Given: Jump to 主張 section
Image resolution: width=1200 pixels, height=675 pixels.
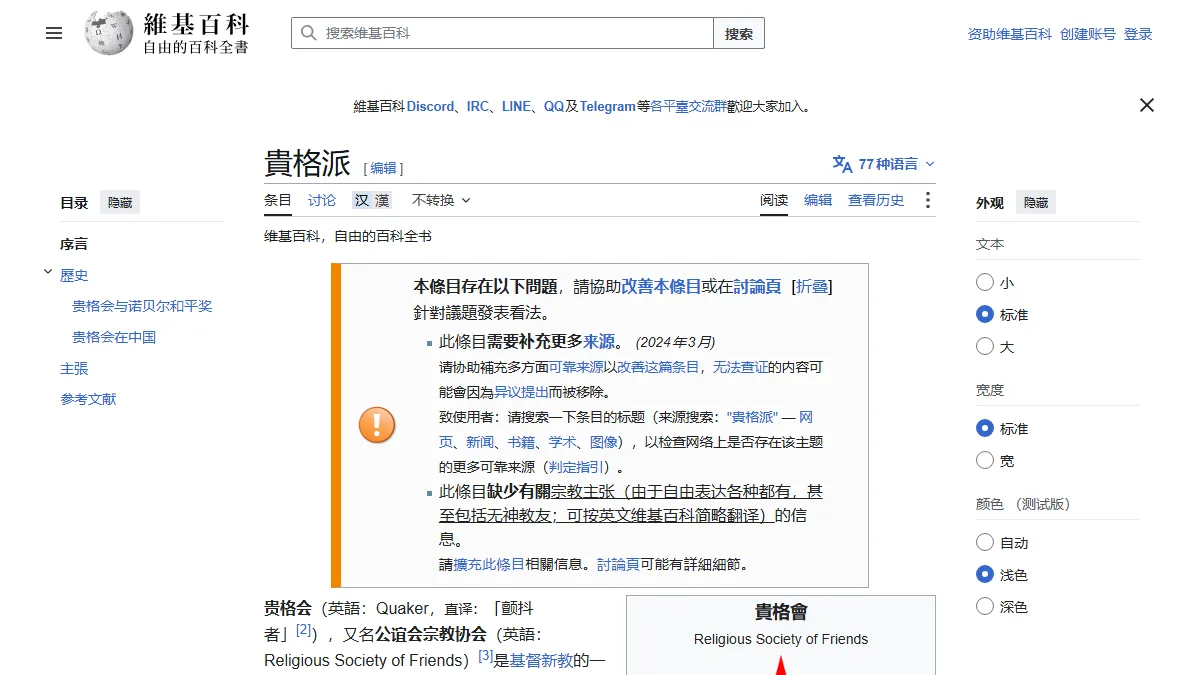Looking at the screenshot, I should (74, 368).
